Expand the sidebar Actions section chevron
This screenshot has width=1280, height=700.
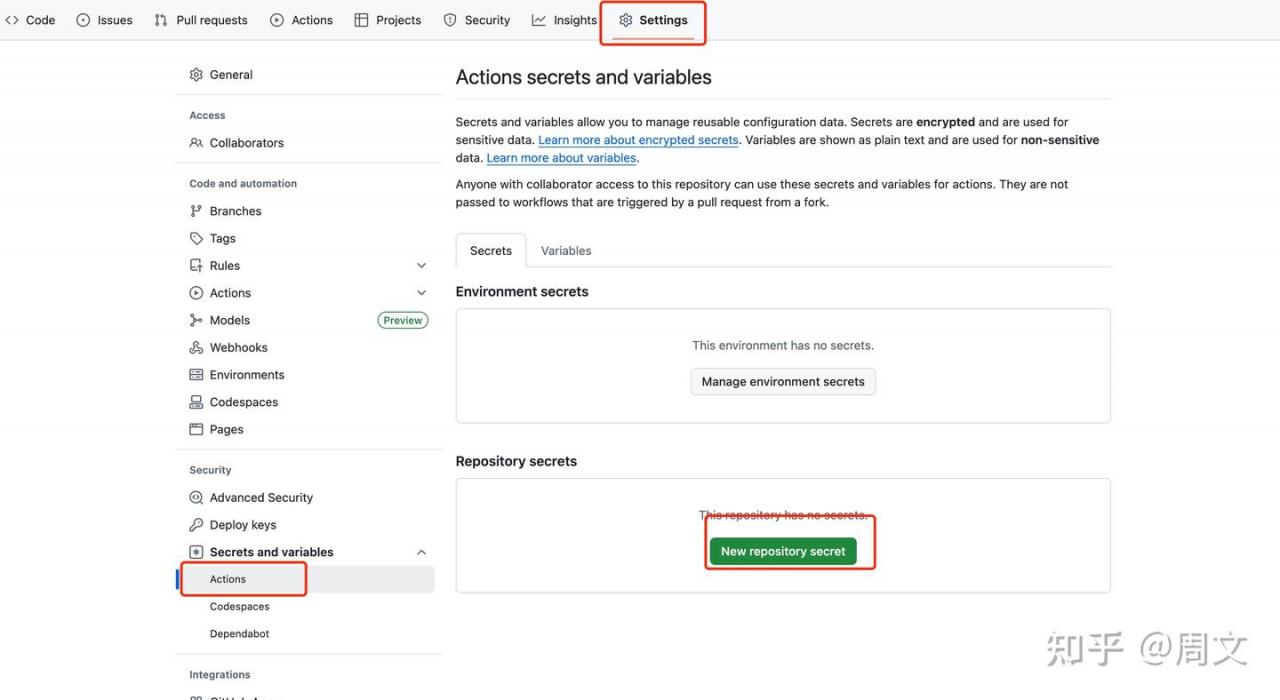coord(421,293)
